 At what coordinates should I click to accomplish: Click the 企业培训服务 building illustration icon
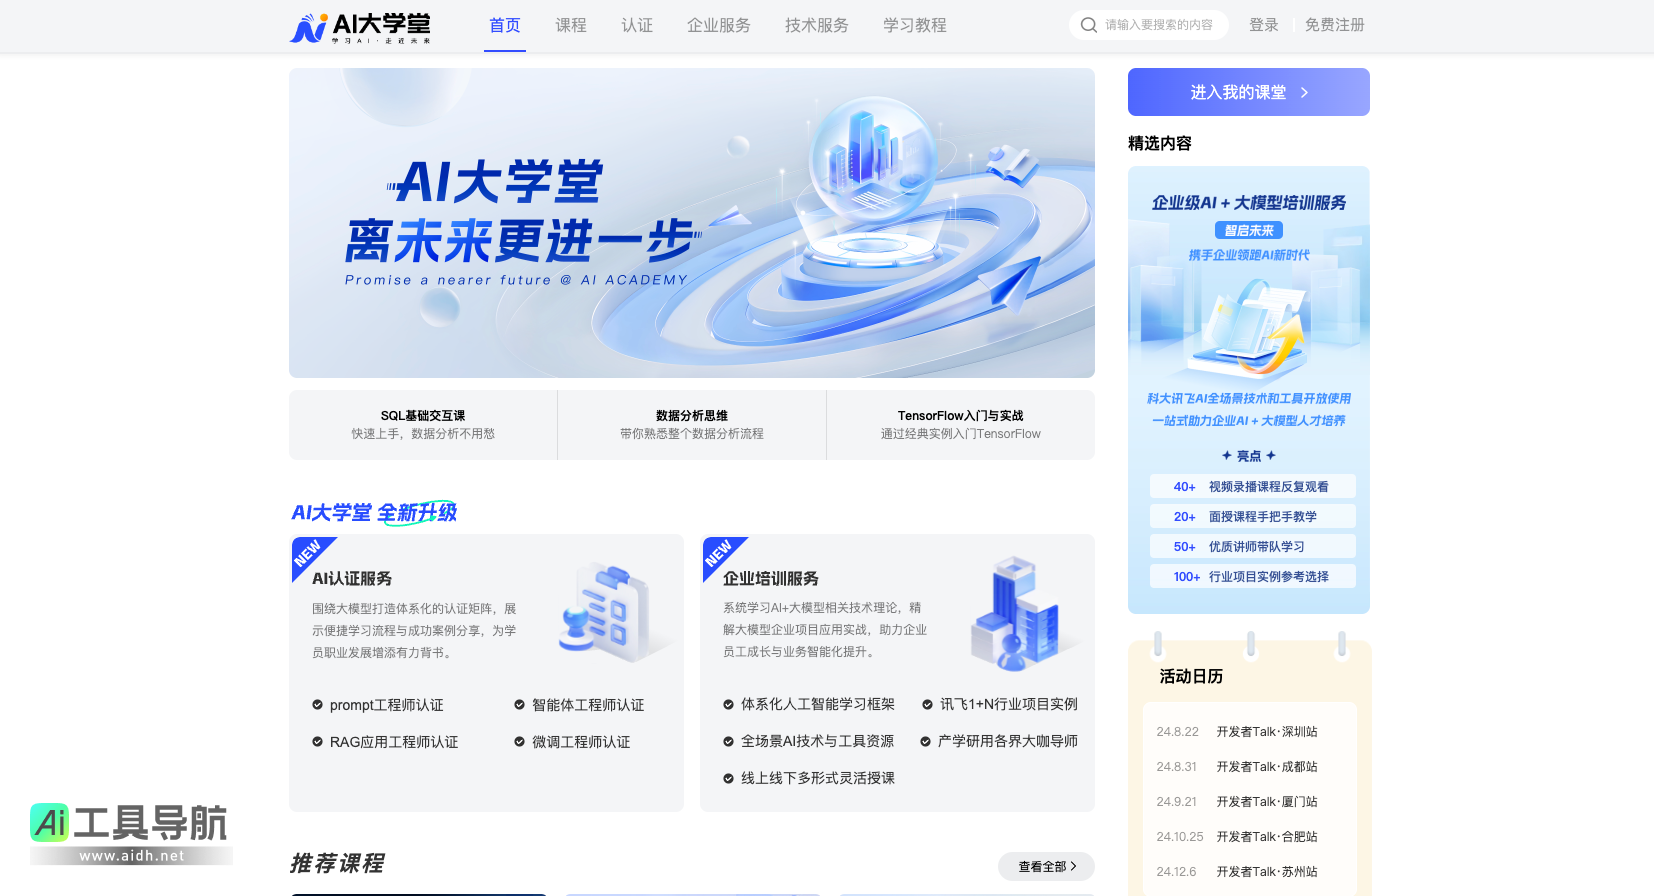click(x=1017, y=614)
